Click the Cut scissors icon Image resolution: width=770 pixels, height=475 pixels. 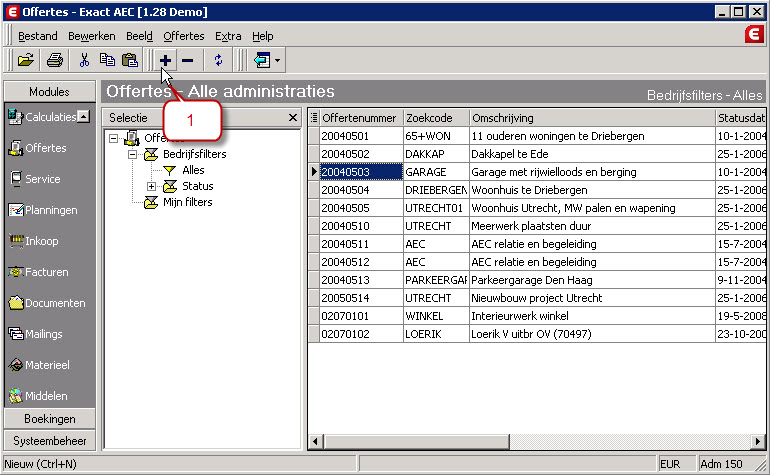click(84, 60)
